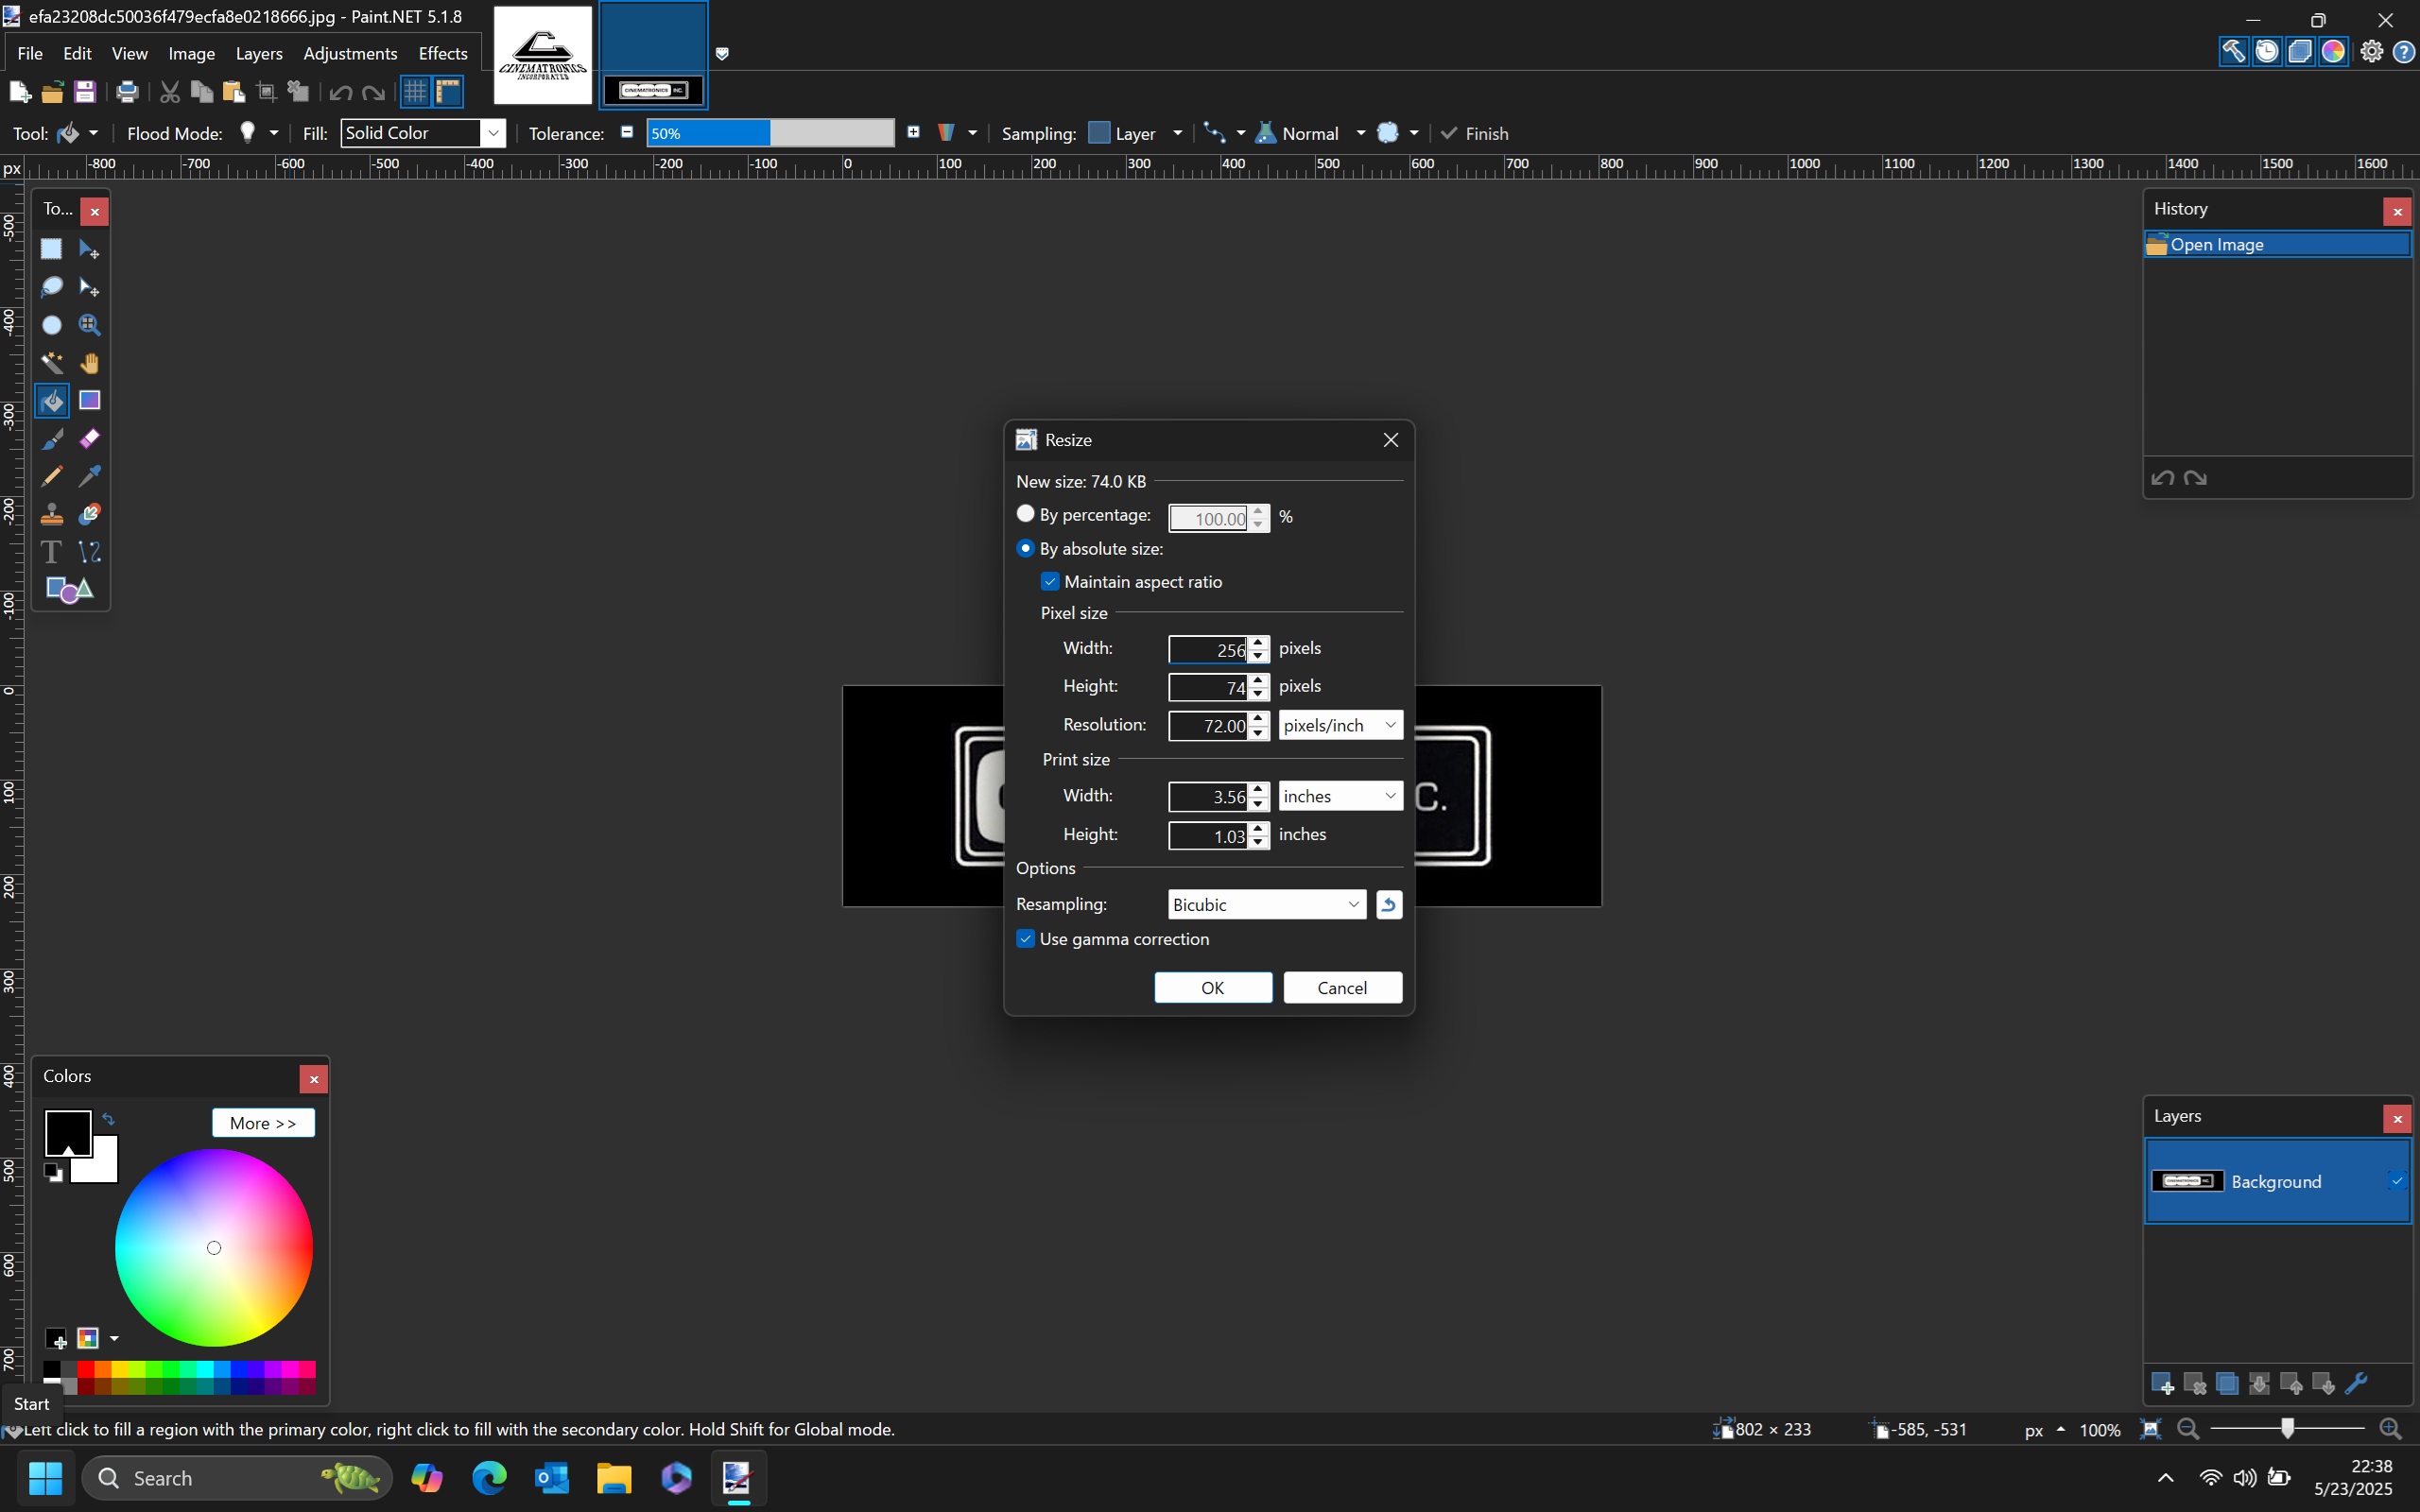Select the Rectangle Select tool
The height and width of the screenshot is (1512, 2420).
coord(51,249)
